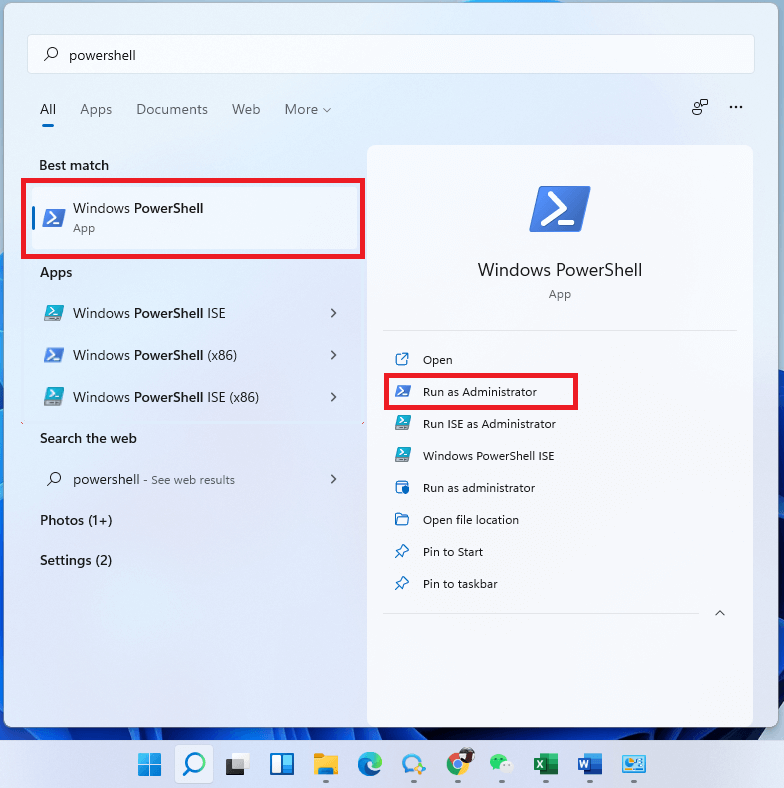
Task: Collapse the action list with chevron
Action: [x=719, y=613]
